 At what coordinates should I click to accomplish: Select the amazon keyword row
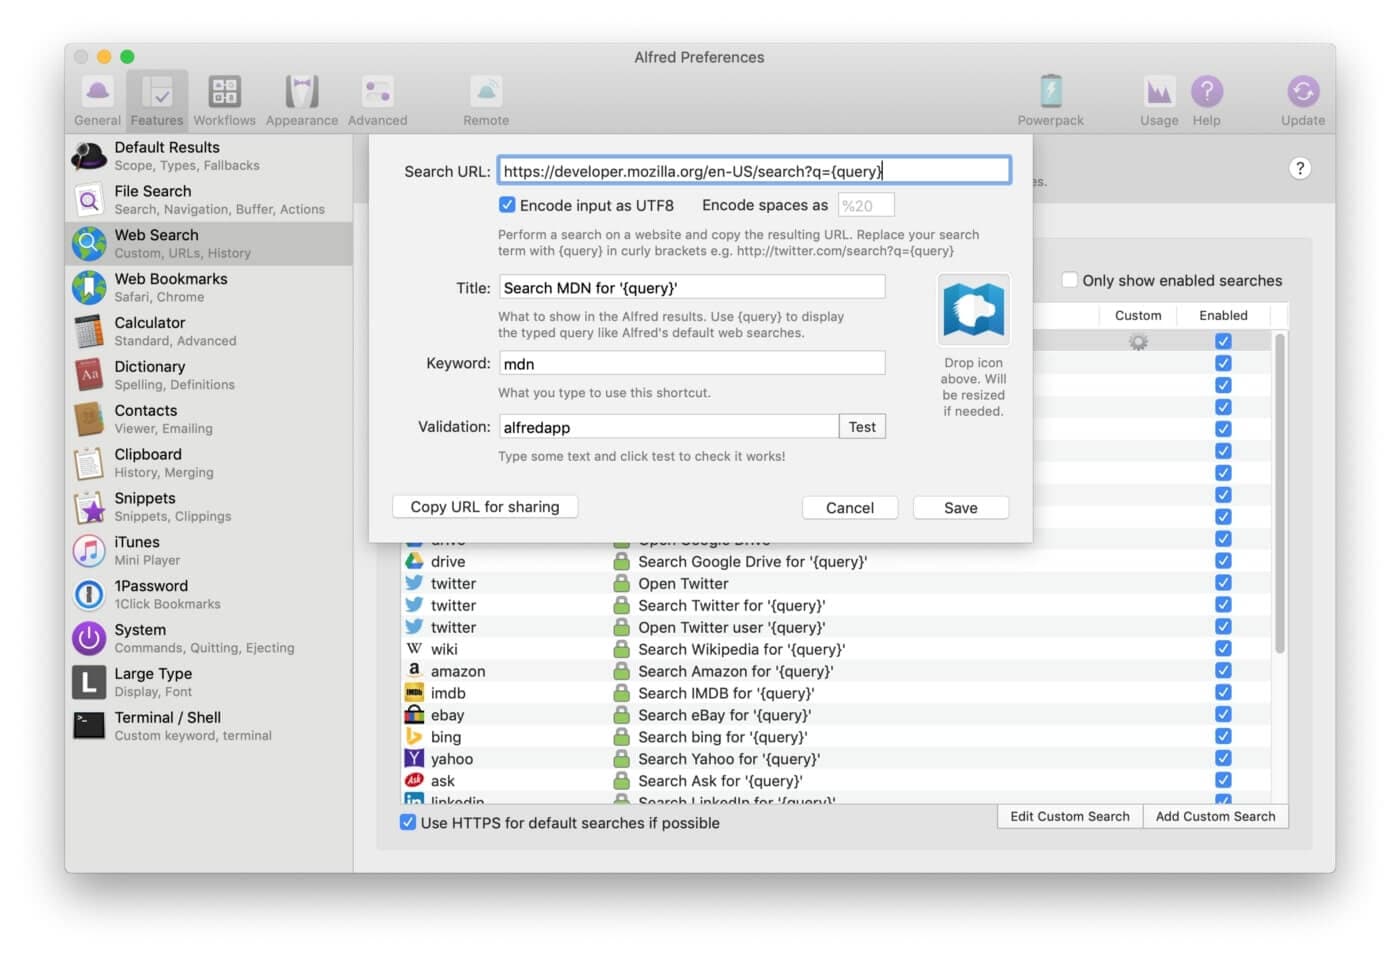pyautogui.click(x=838, y=671)
